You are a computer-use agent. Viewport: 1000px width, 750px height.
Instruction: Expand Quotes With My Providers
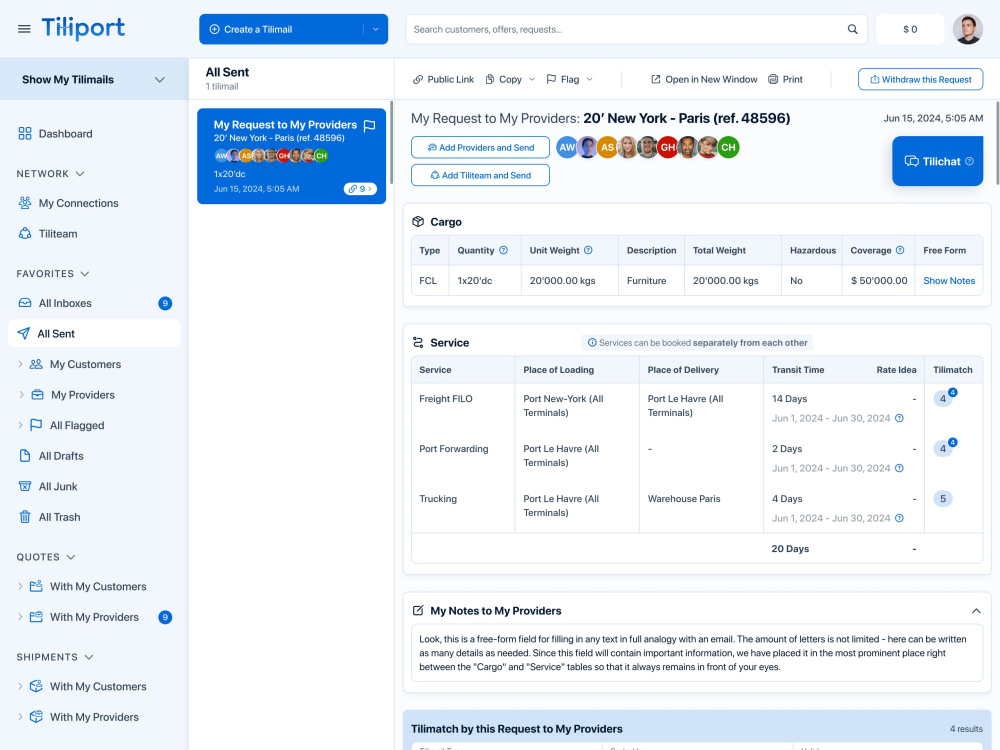(20, 617)
